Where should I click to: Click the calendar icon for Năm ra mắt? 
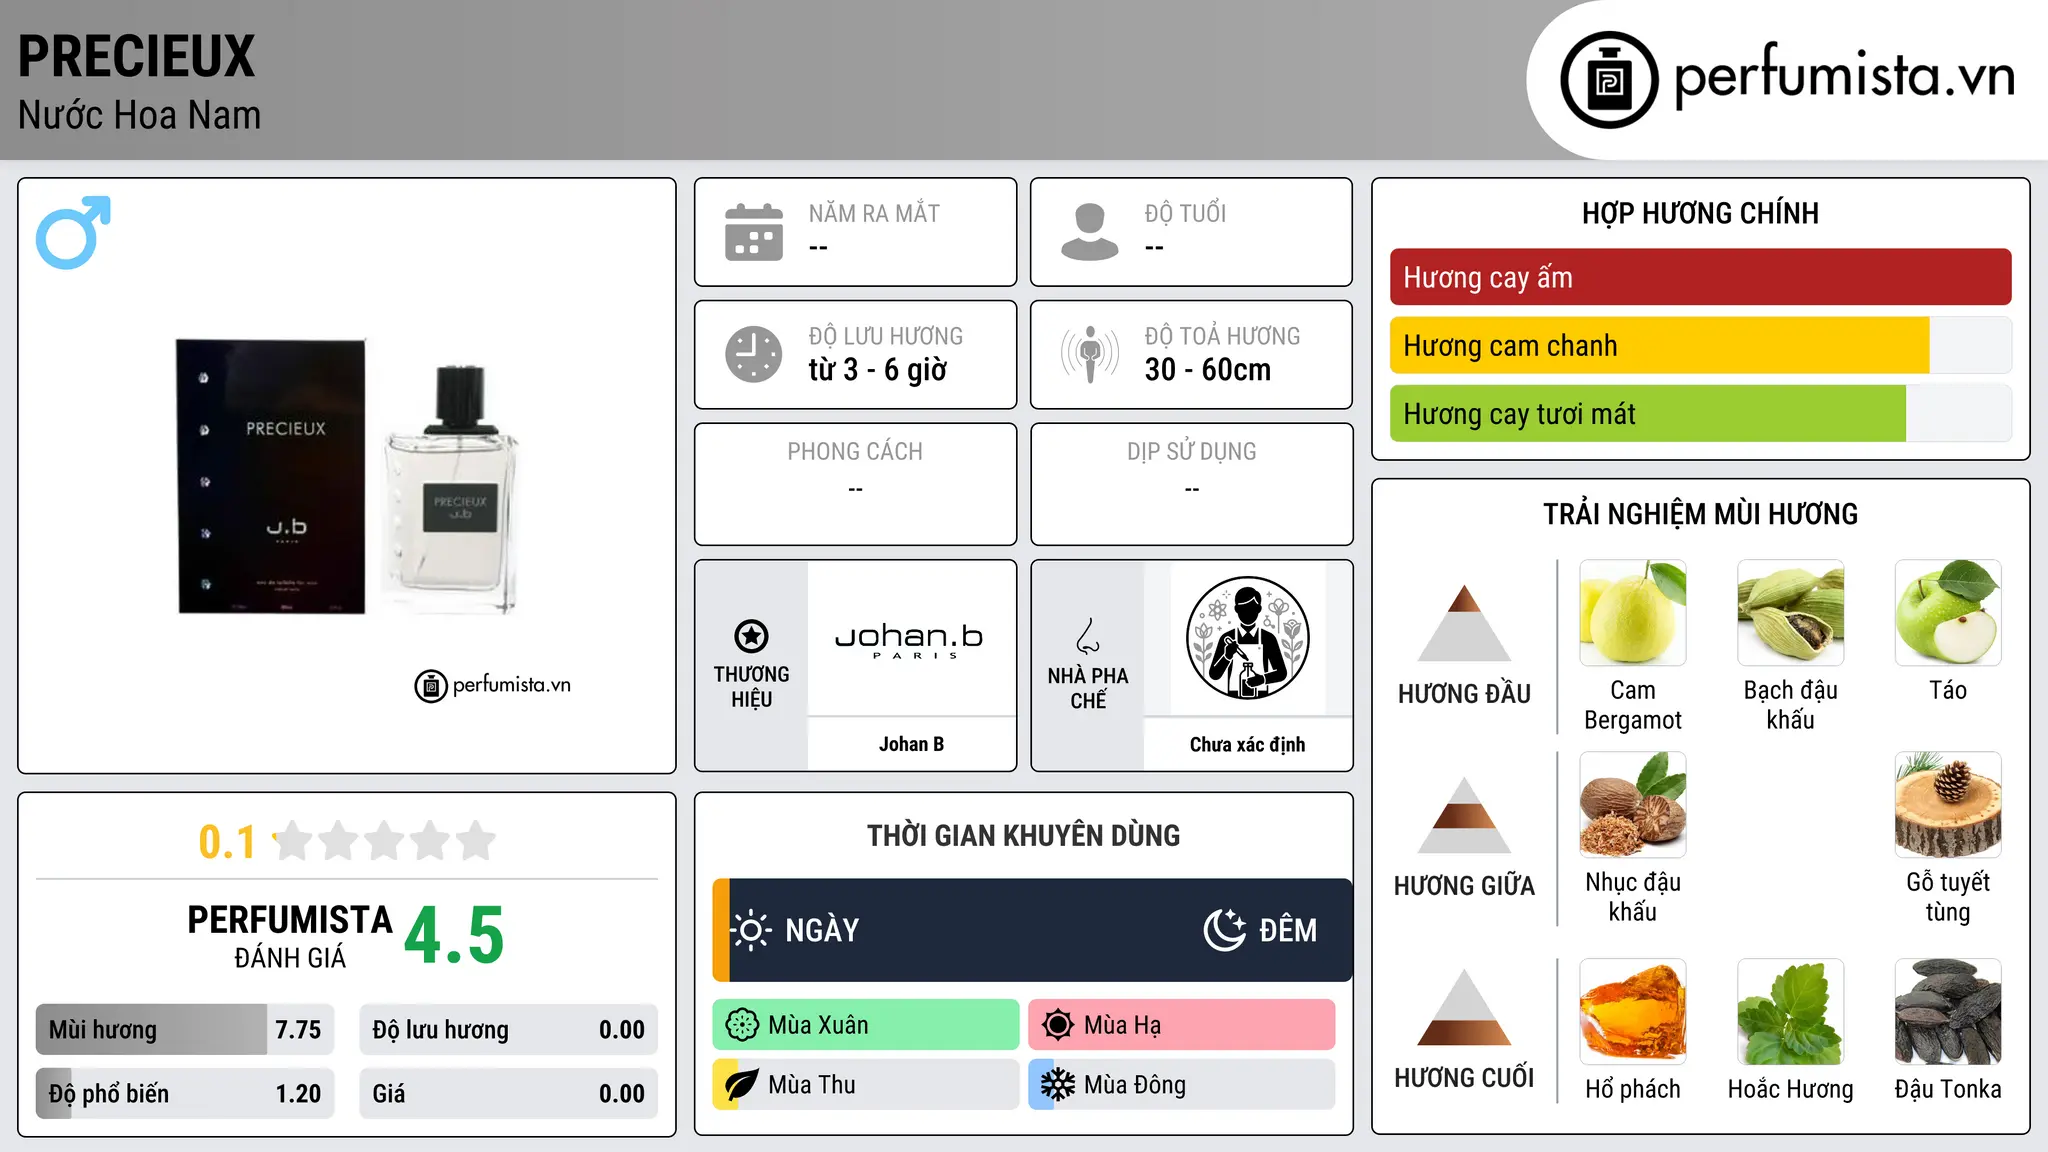(x=754, y=232)
